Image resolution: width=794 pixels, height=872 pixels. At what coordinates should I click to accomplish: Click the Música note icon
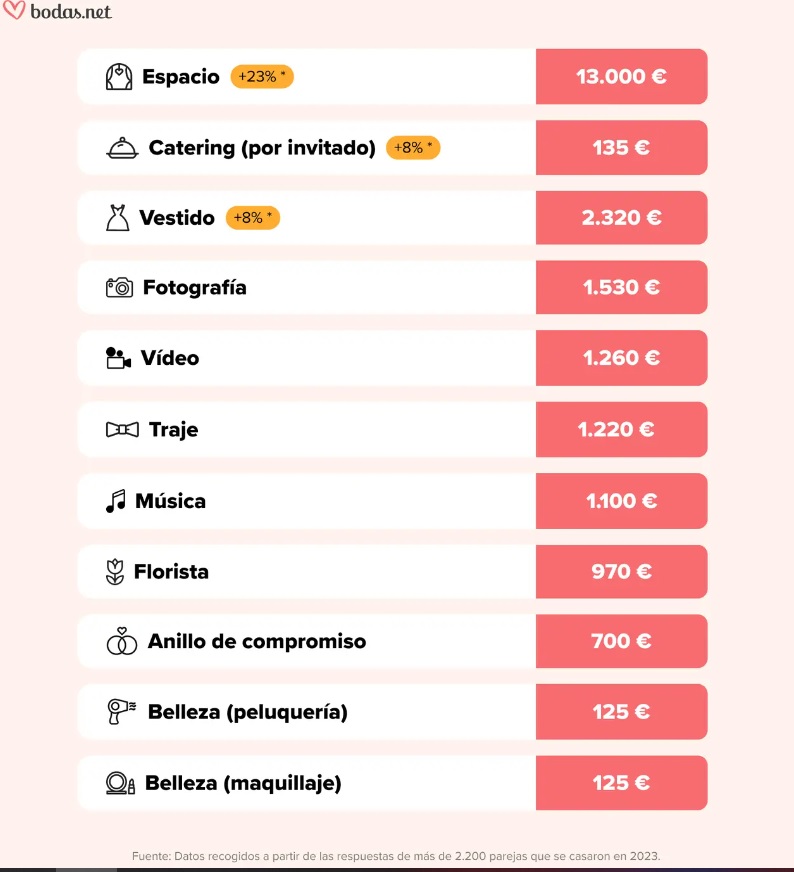(x=116, y=501)
